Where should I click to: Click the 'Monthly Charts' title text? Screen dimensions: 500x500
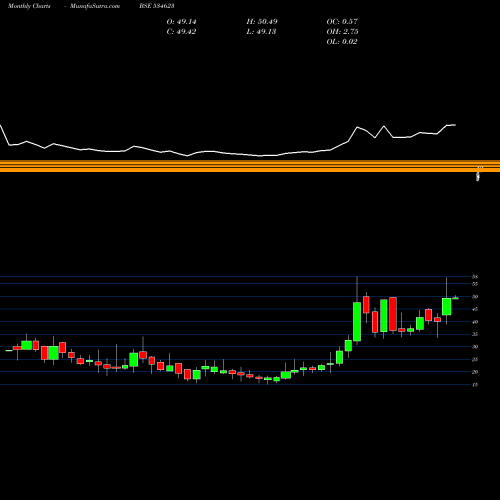[29, 6]
